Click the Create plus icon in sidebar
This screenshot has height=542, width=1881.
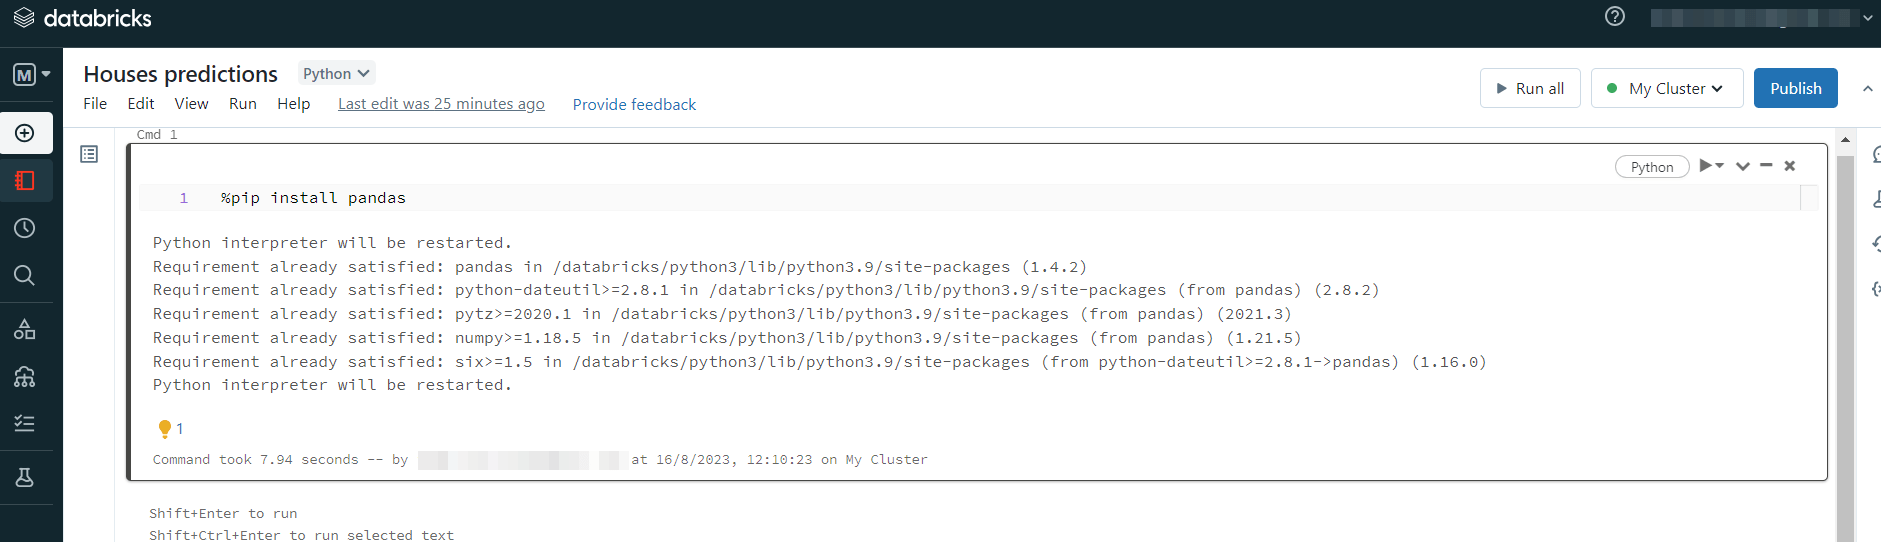25,133
